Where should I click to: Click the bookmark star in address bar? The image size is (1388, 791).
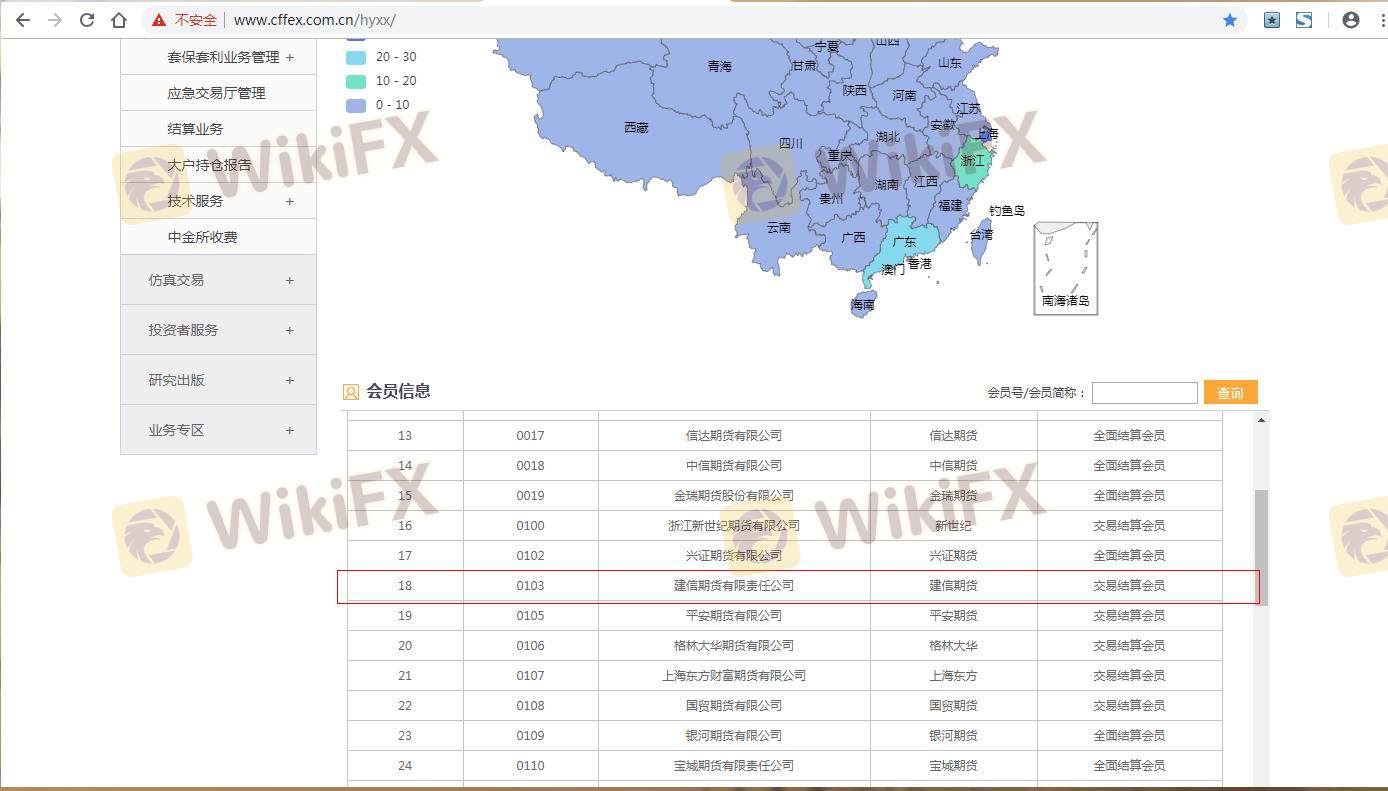pos(1230,20)
